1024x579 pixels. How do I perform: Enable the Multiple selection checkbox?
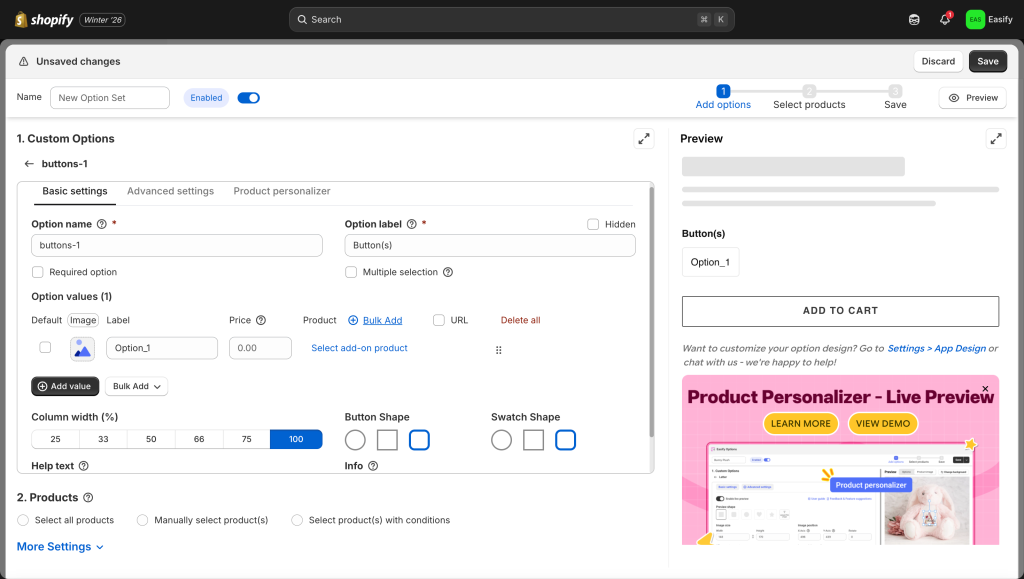point(351,272)
